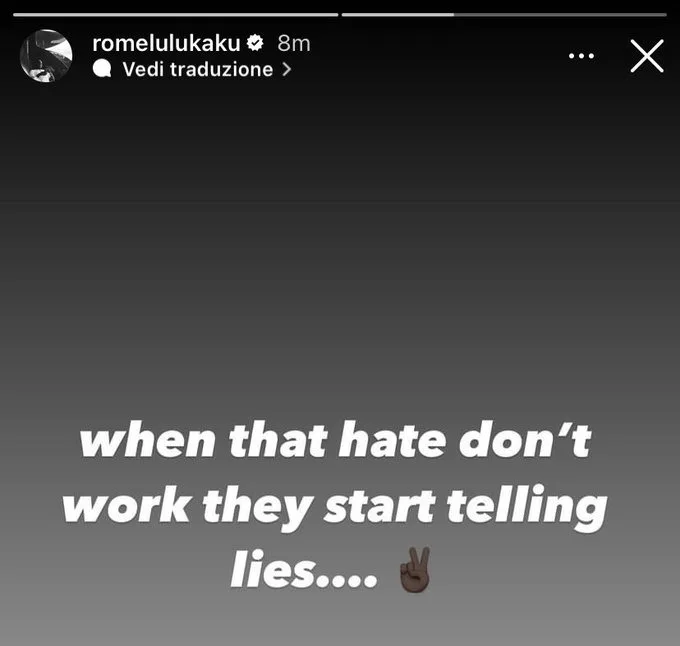Close the story with the X icon
This screenshot has height=646, width=680.
click(x=647, y=56)
